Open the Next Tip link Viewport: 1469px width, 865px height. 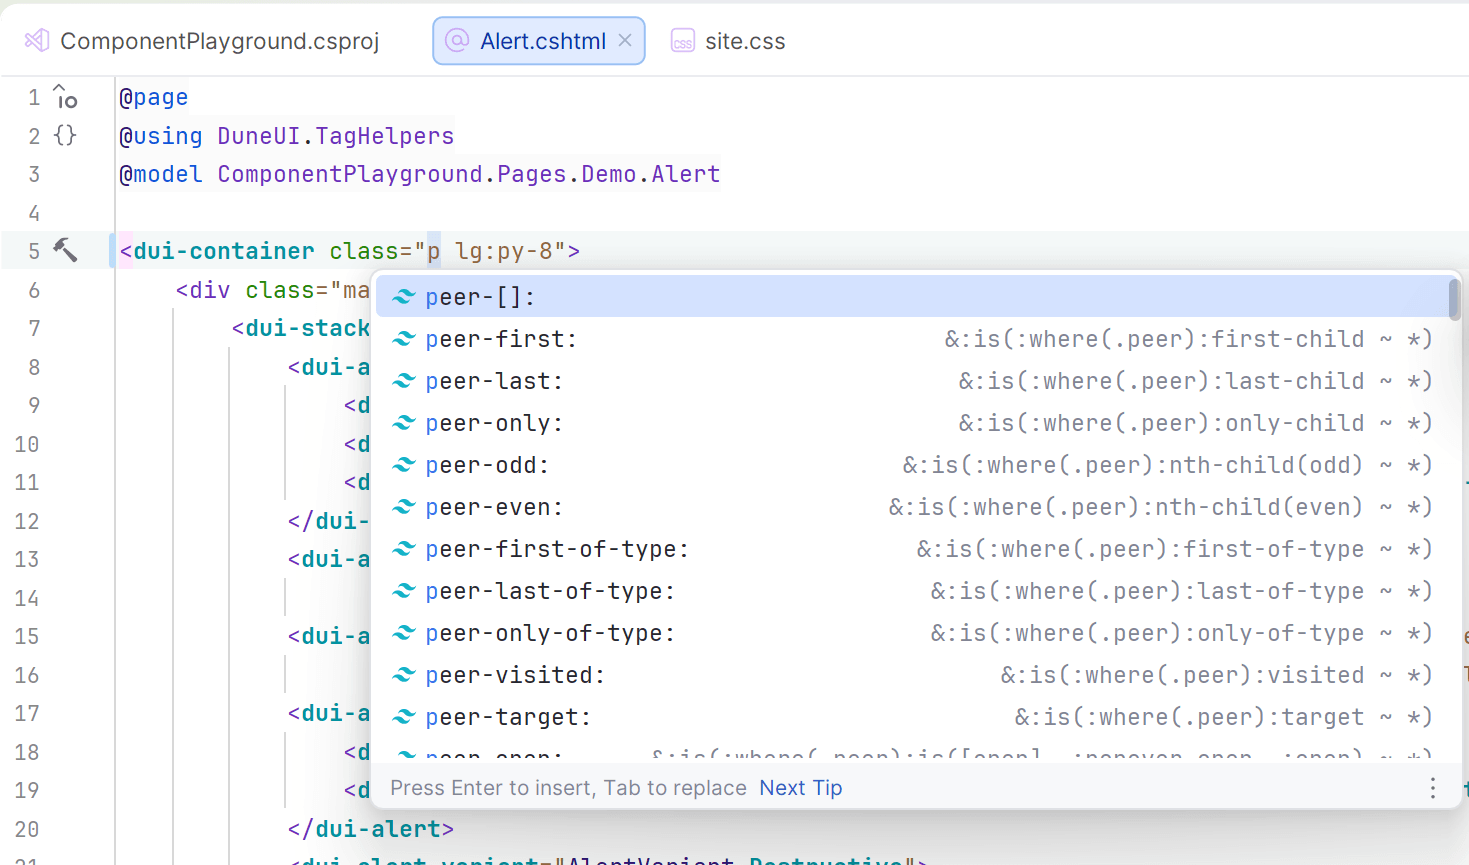tap(800, 787)
